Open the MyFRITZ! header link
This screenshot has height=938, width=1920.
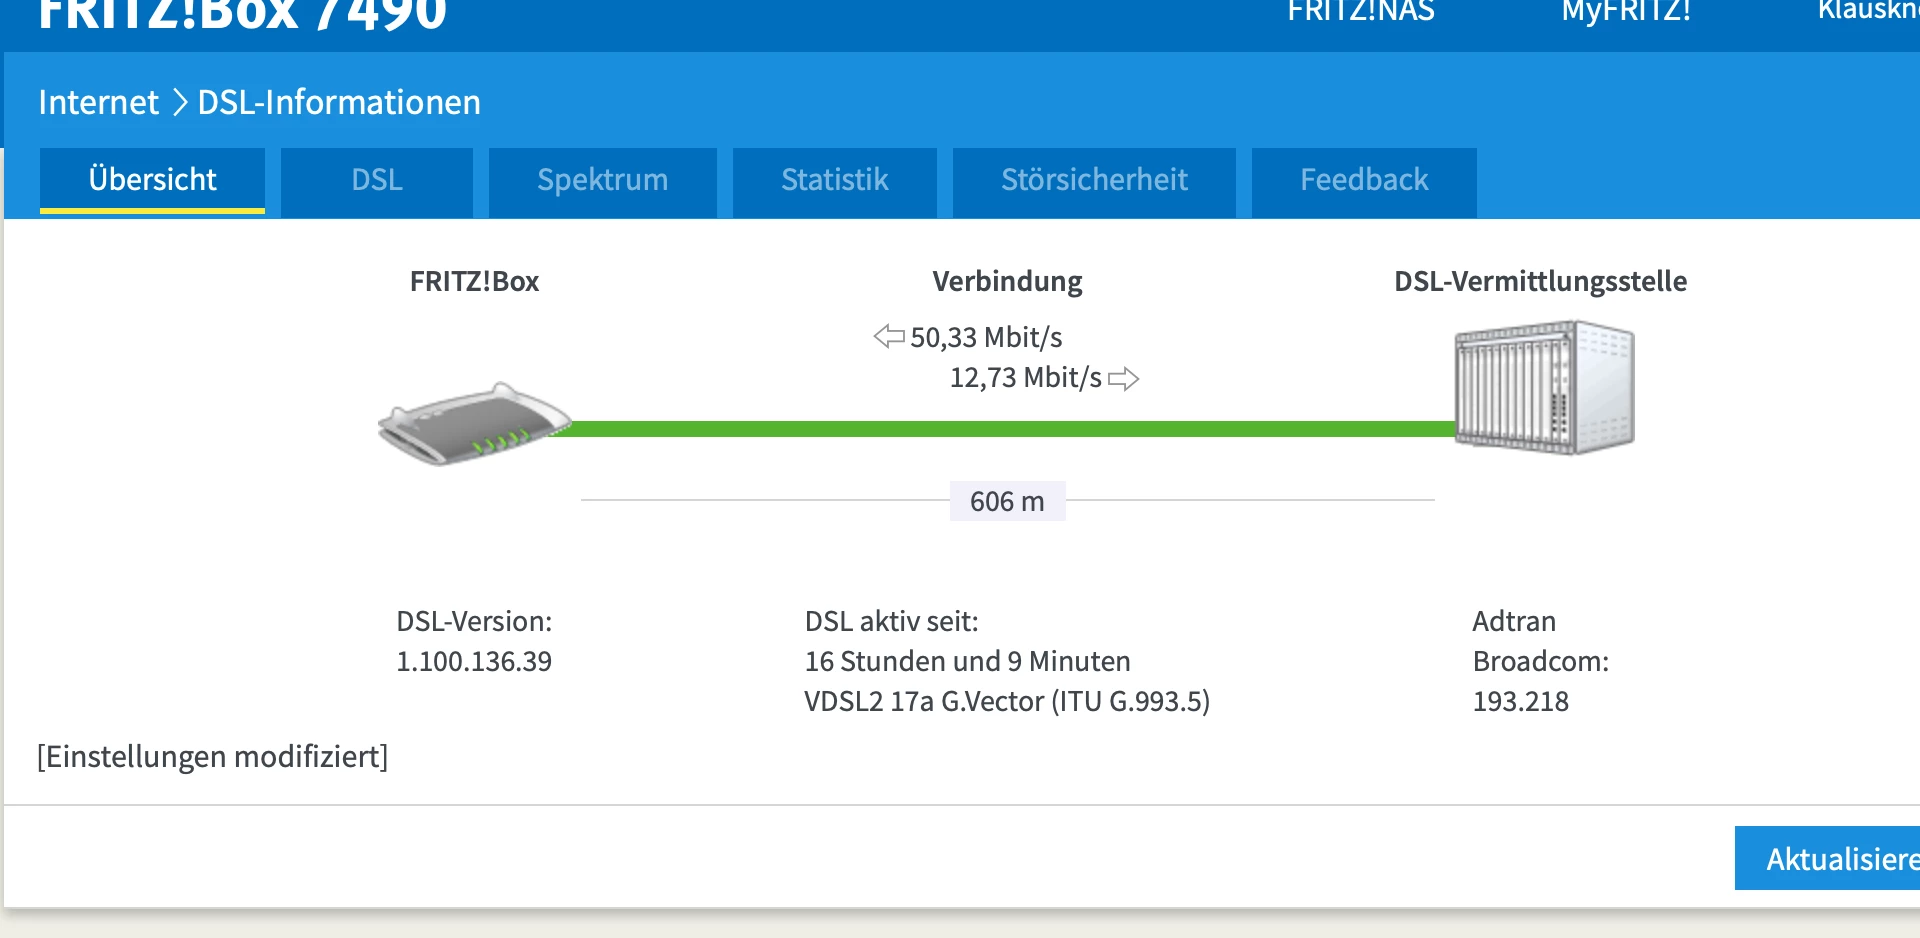pyautogui.click(x=1626, y=12)
